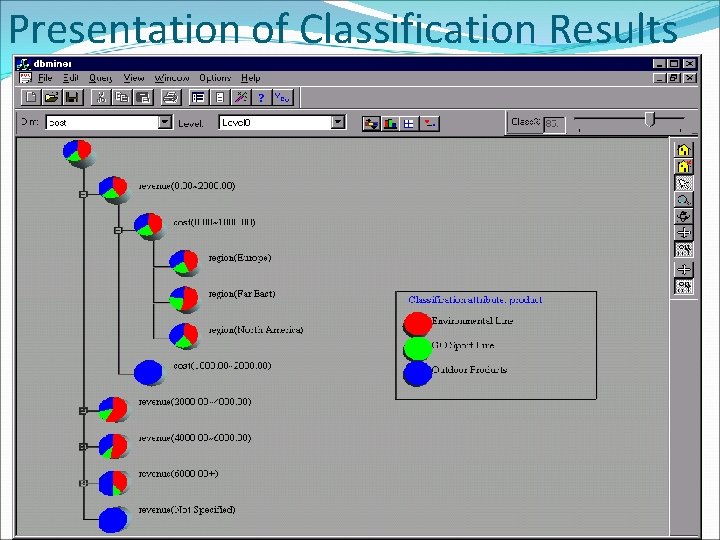The image size is (720, 540).
Task: Select the cost(1000.00~2000.00) blue node
Action: (x=148, y=371)
